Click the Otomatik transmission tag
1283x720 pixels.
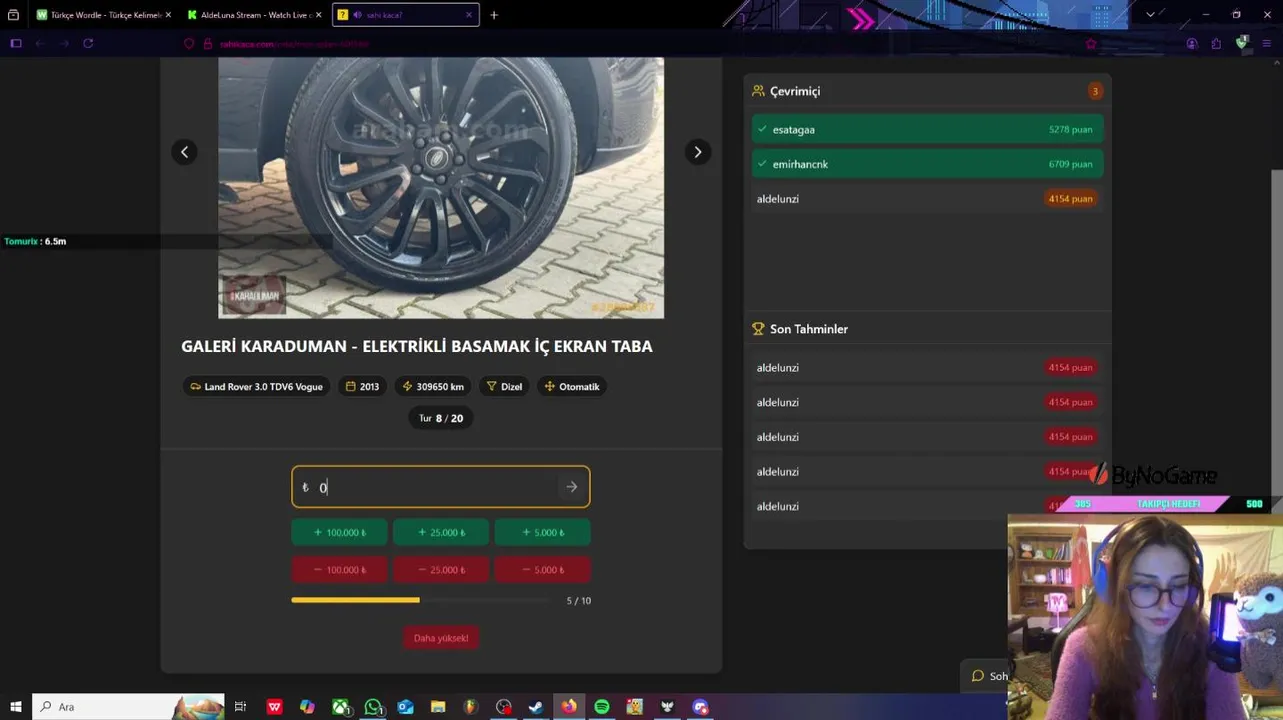pos(571,386)
